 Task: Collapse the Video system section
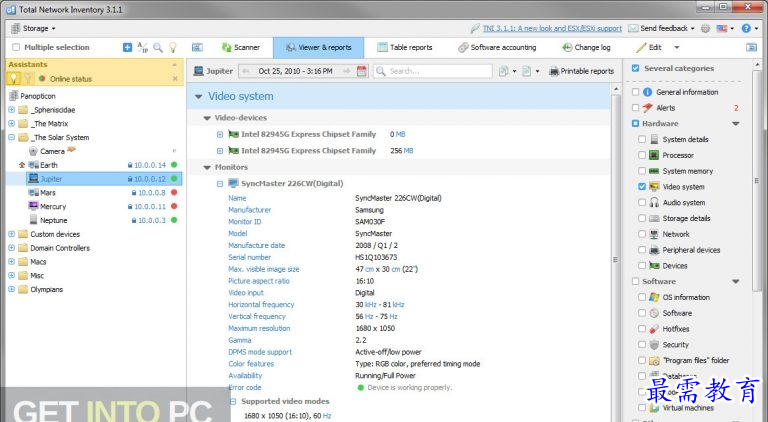pyautogui.click(x=198, y=96)
